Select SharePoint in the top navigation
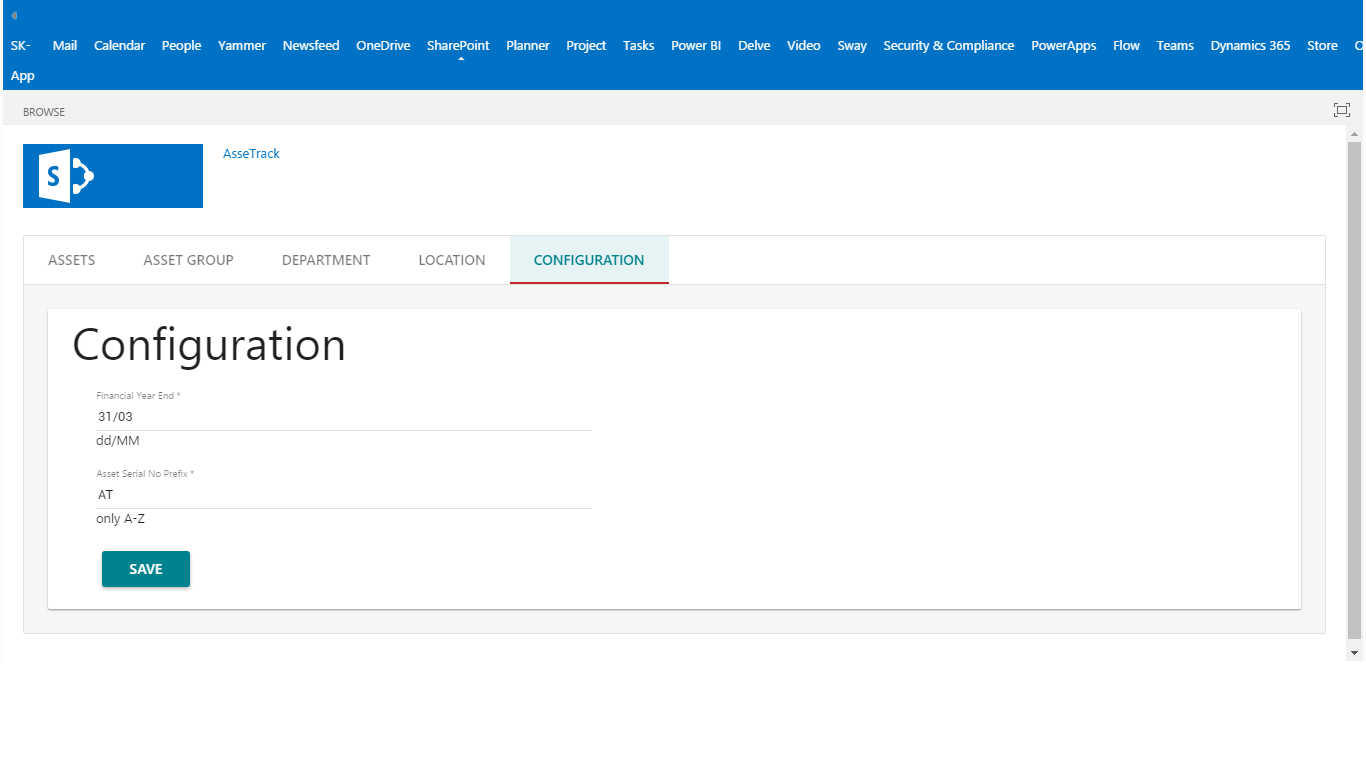This screenshot has width=1366, height=768. click(x=458, y=45)
